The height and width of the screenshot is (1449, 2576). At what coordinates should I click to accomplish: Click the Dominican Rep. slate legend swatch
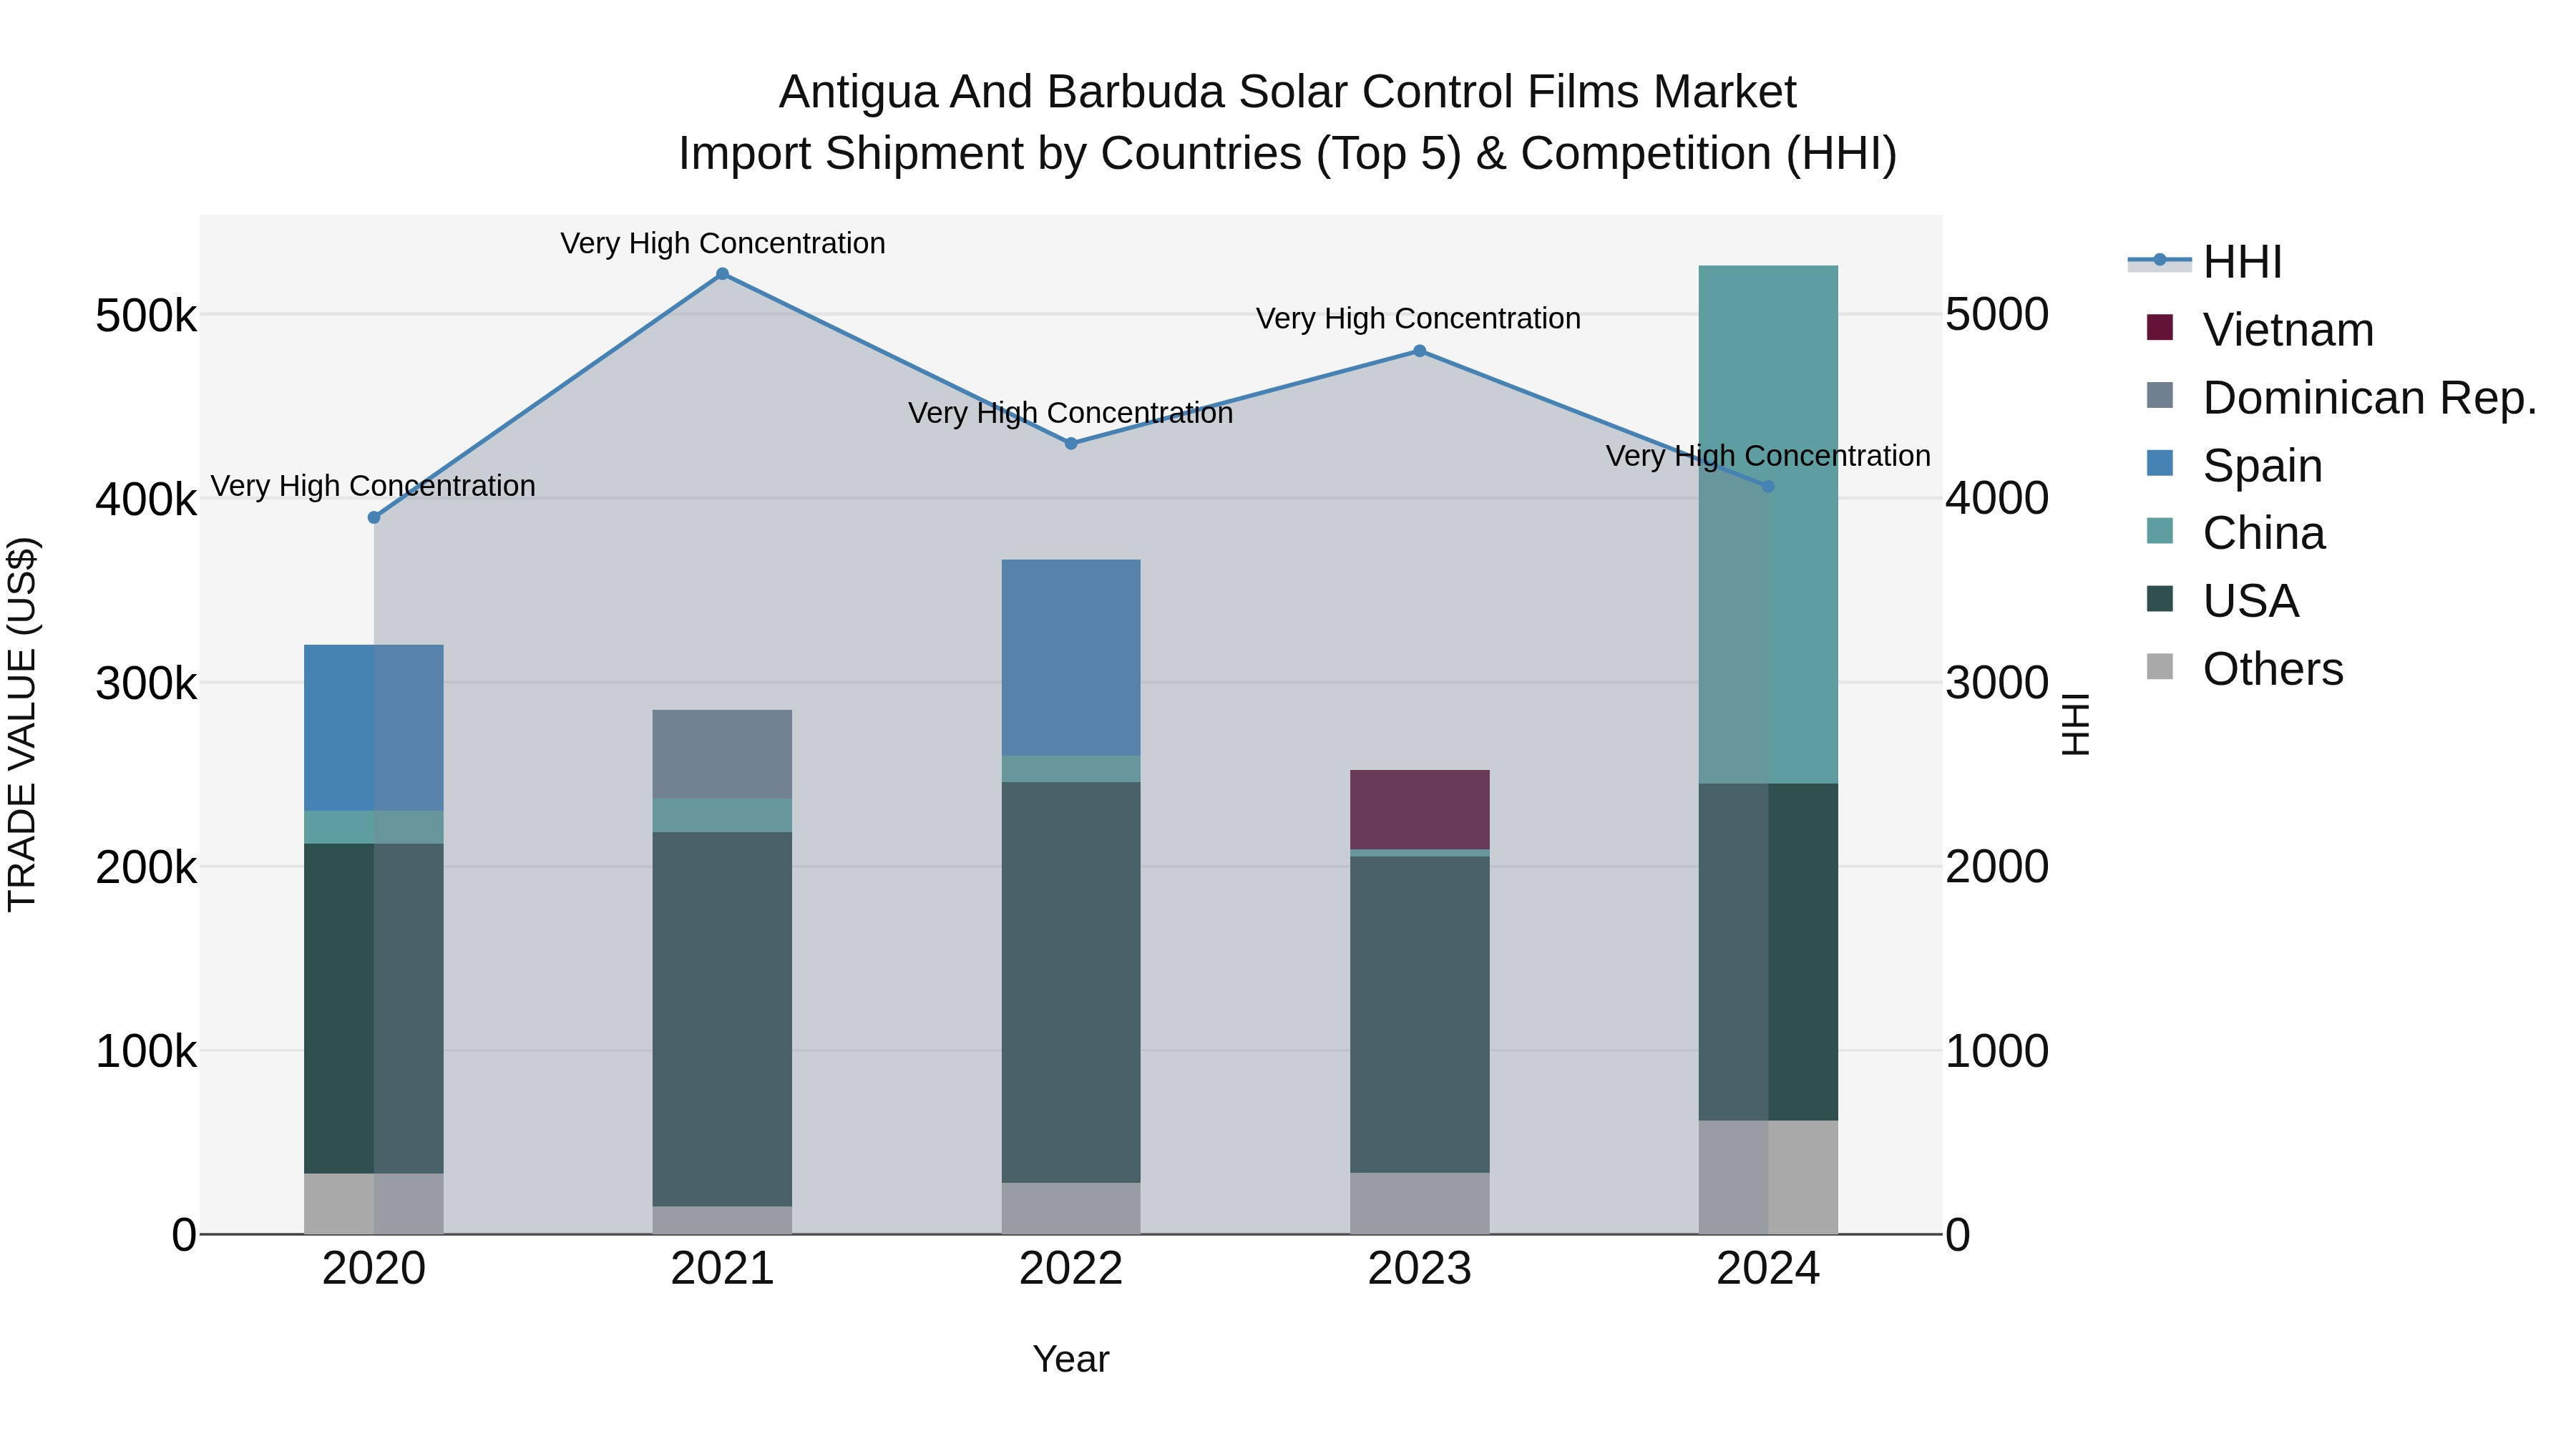pos(2160,395)
